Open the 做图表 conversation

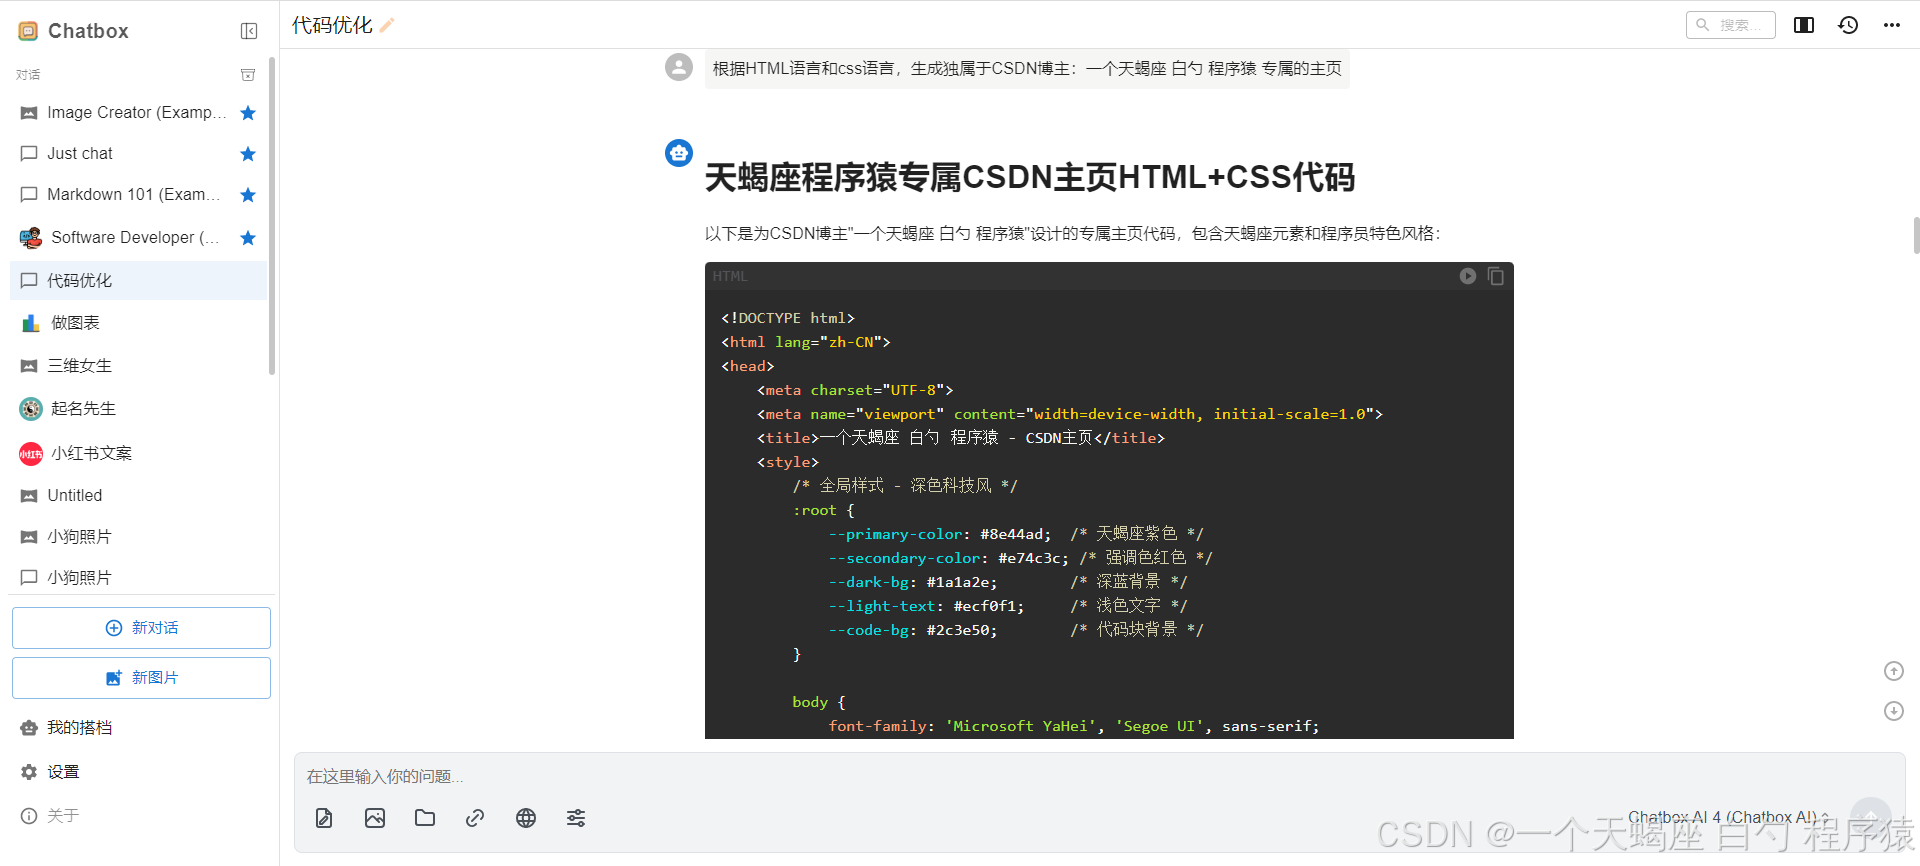click(138, 323)
